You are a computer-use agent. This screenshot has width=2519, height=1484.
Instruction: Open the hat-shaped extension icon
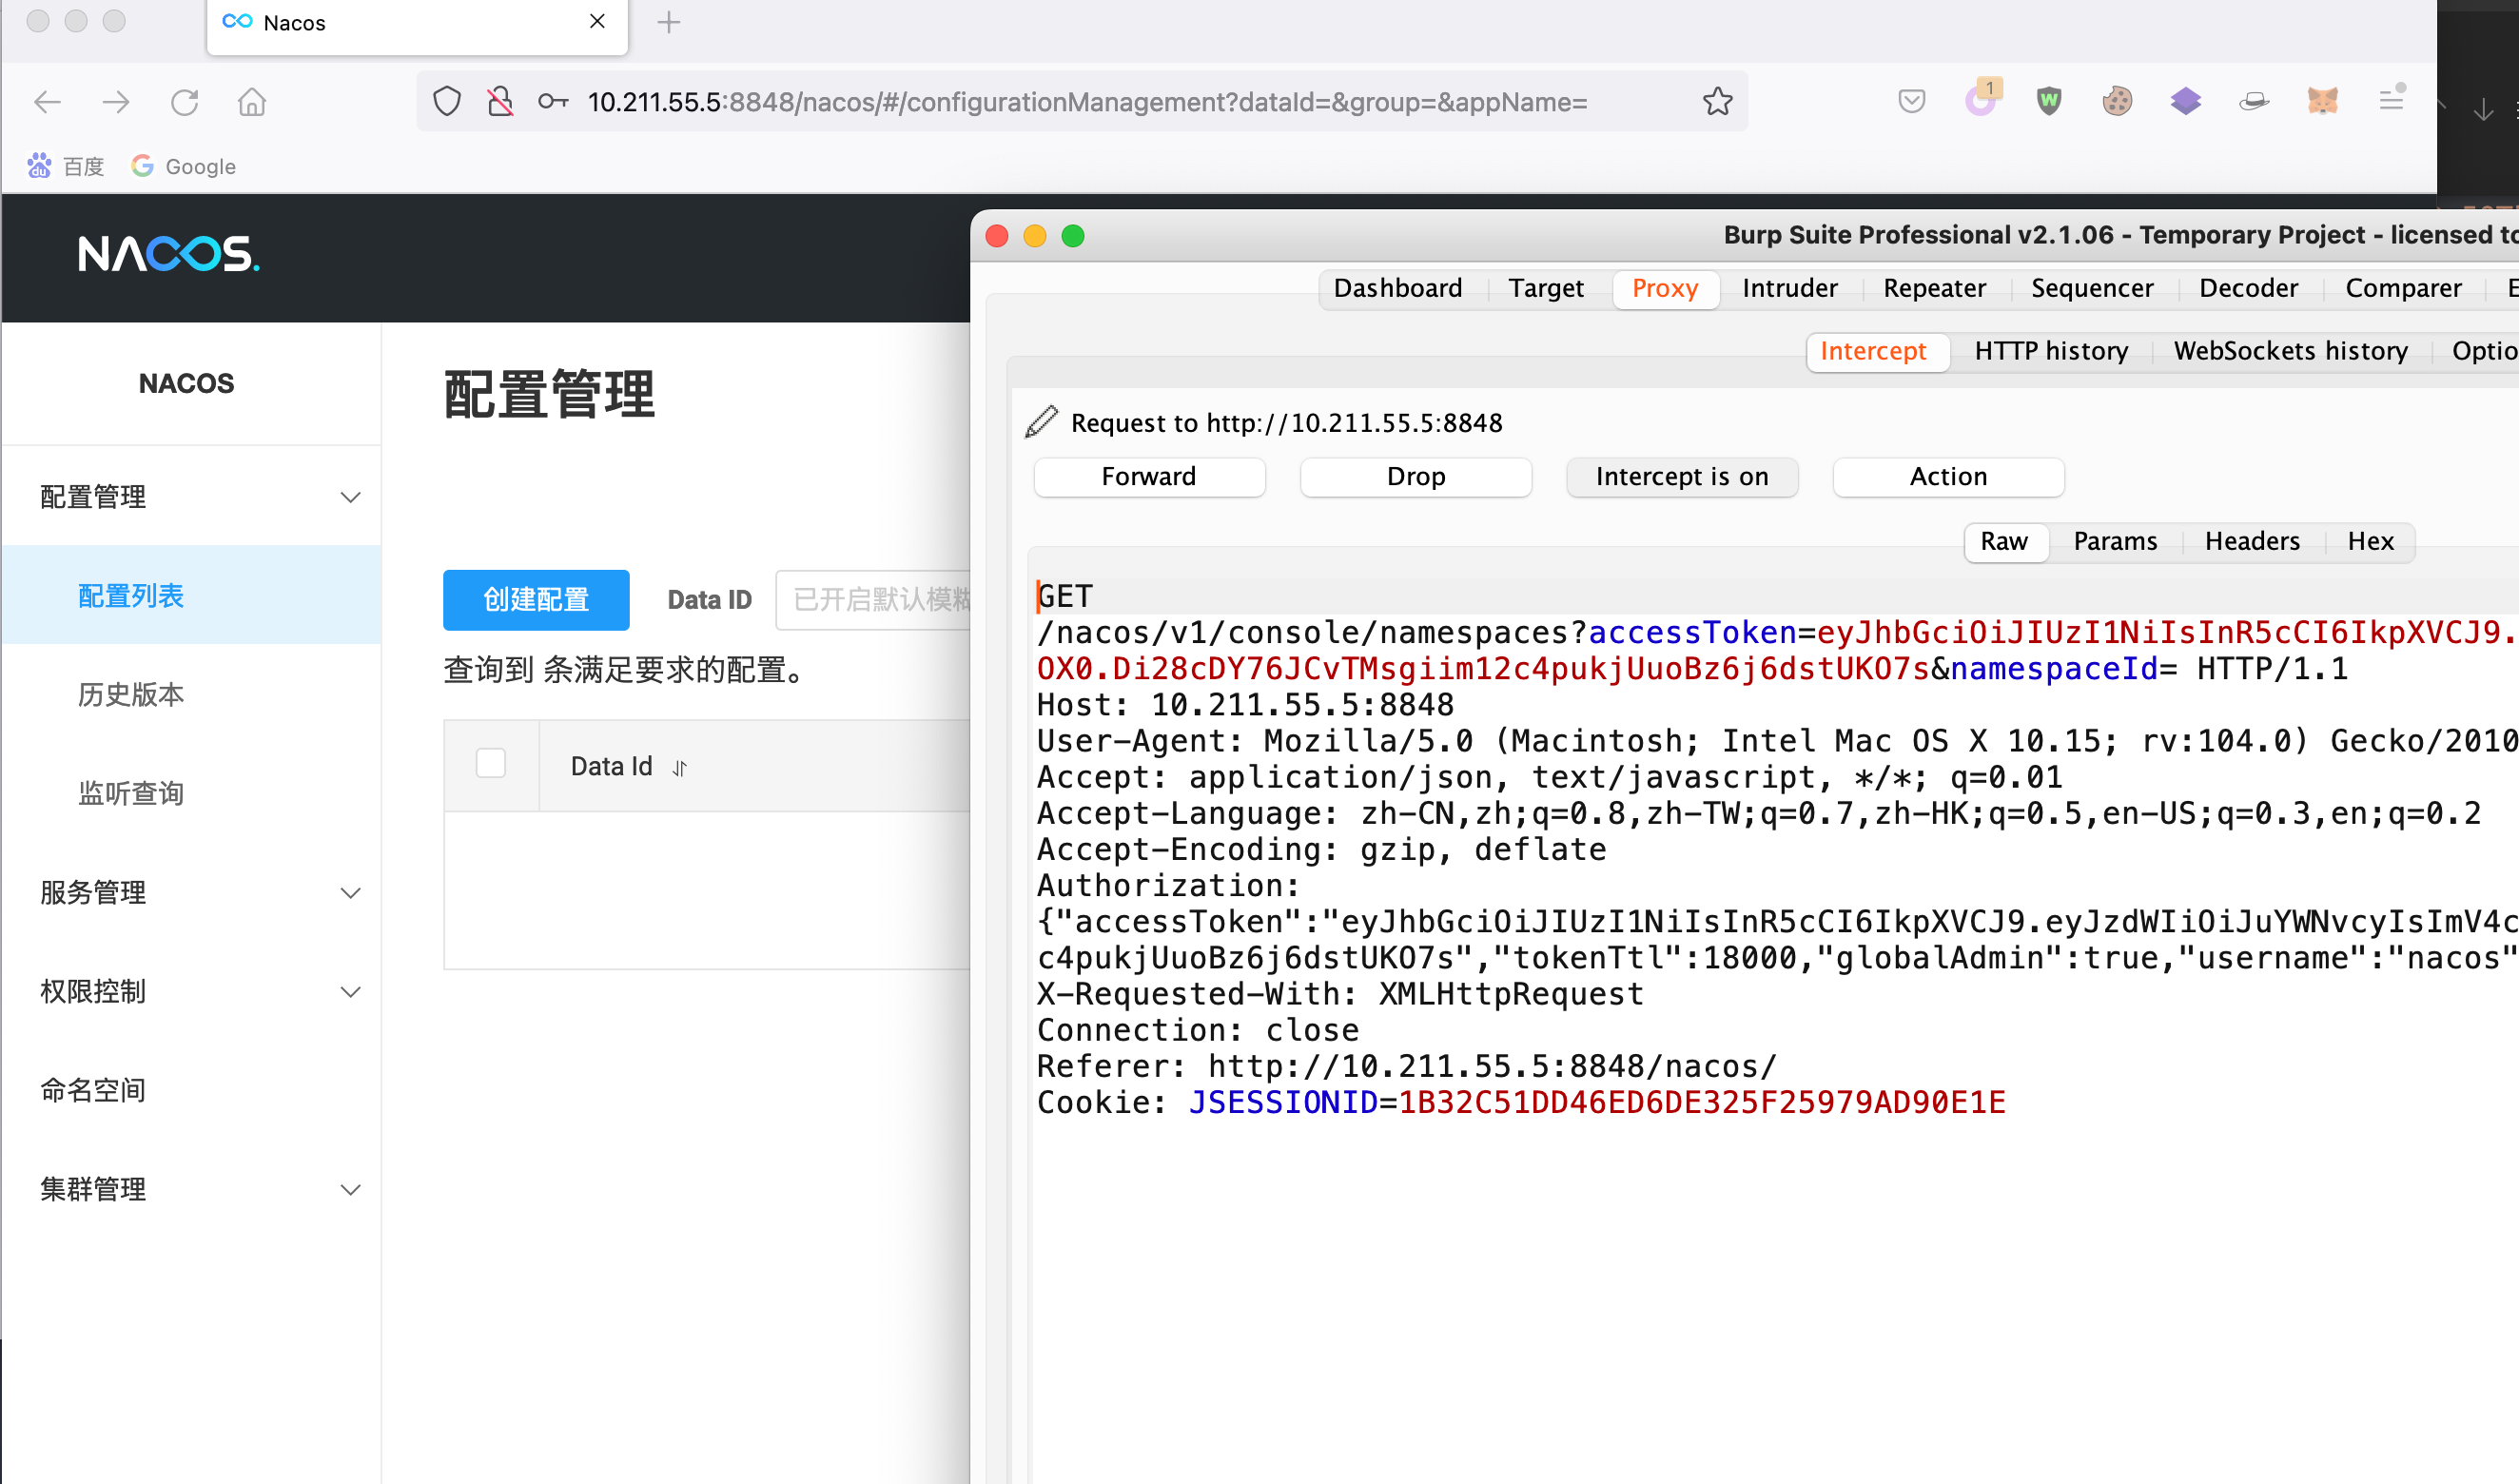[x=2254, y=101]
